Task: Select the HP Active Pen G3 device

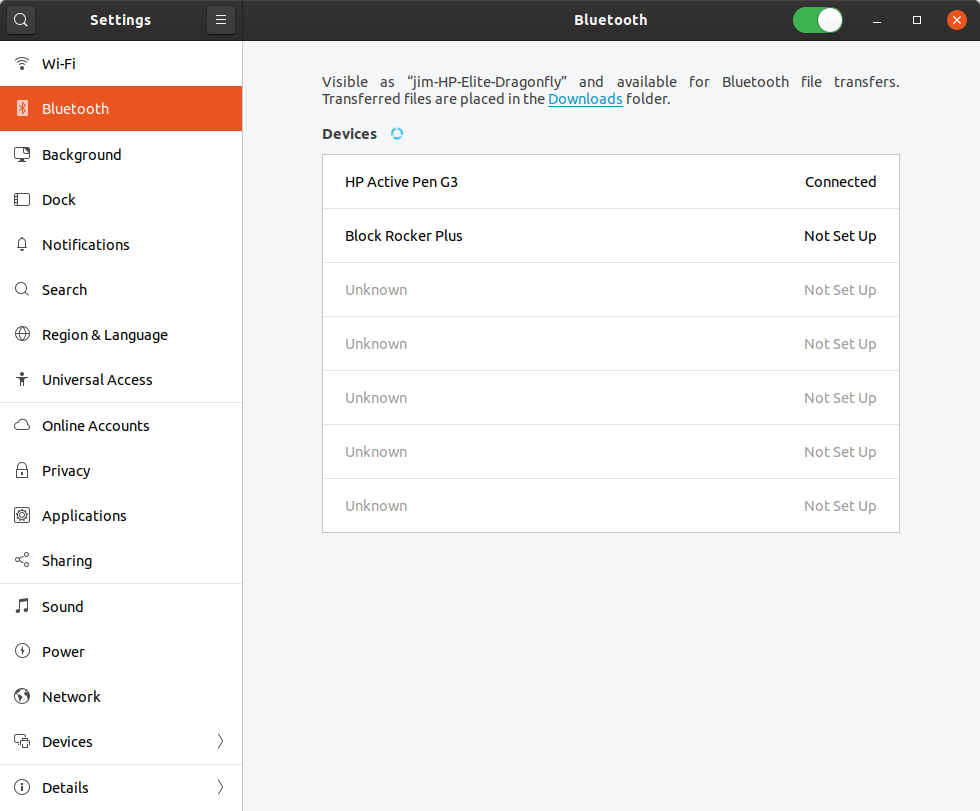Action: pos(610,182)
